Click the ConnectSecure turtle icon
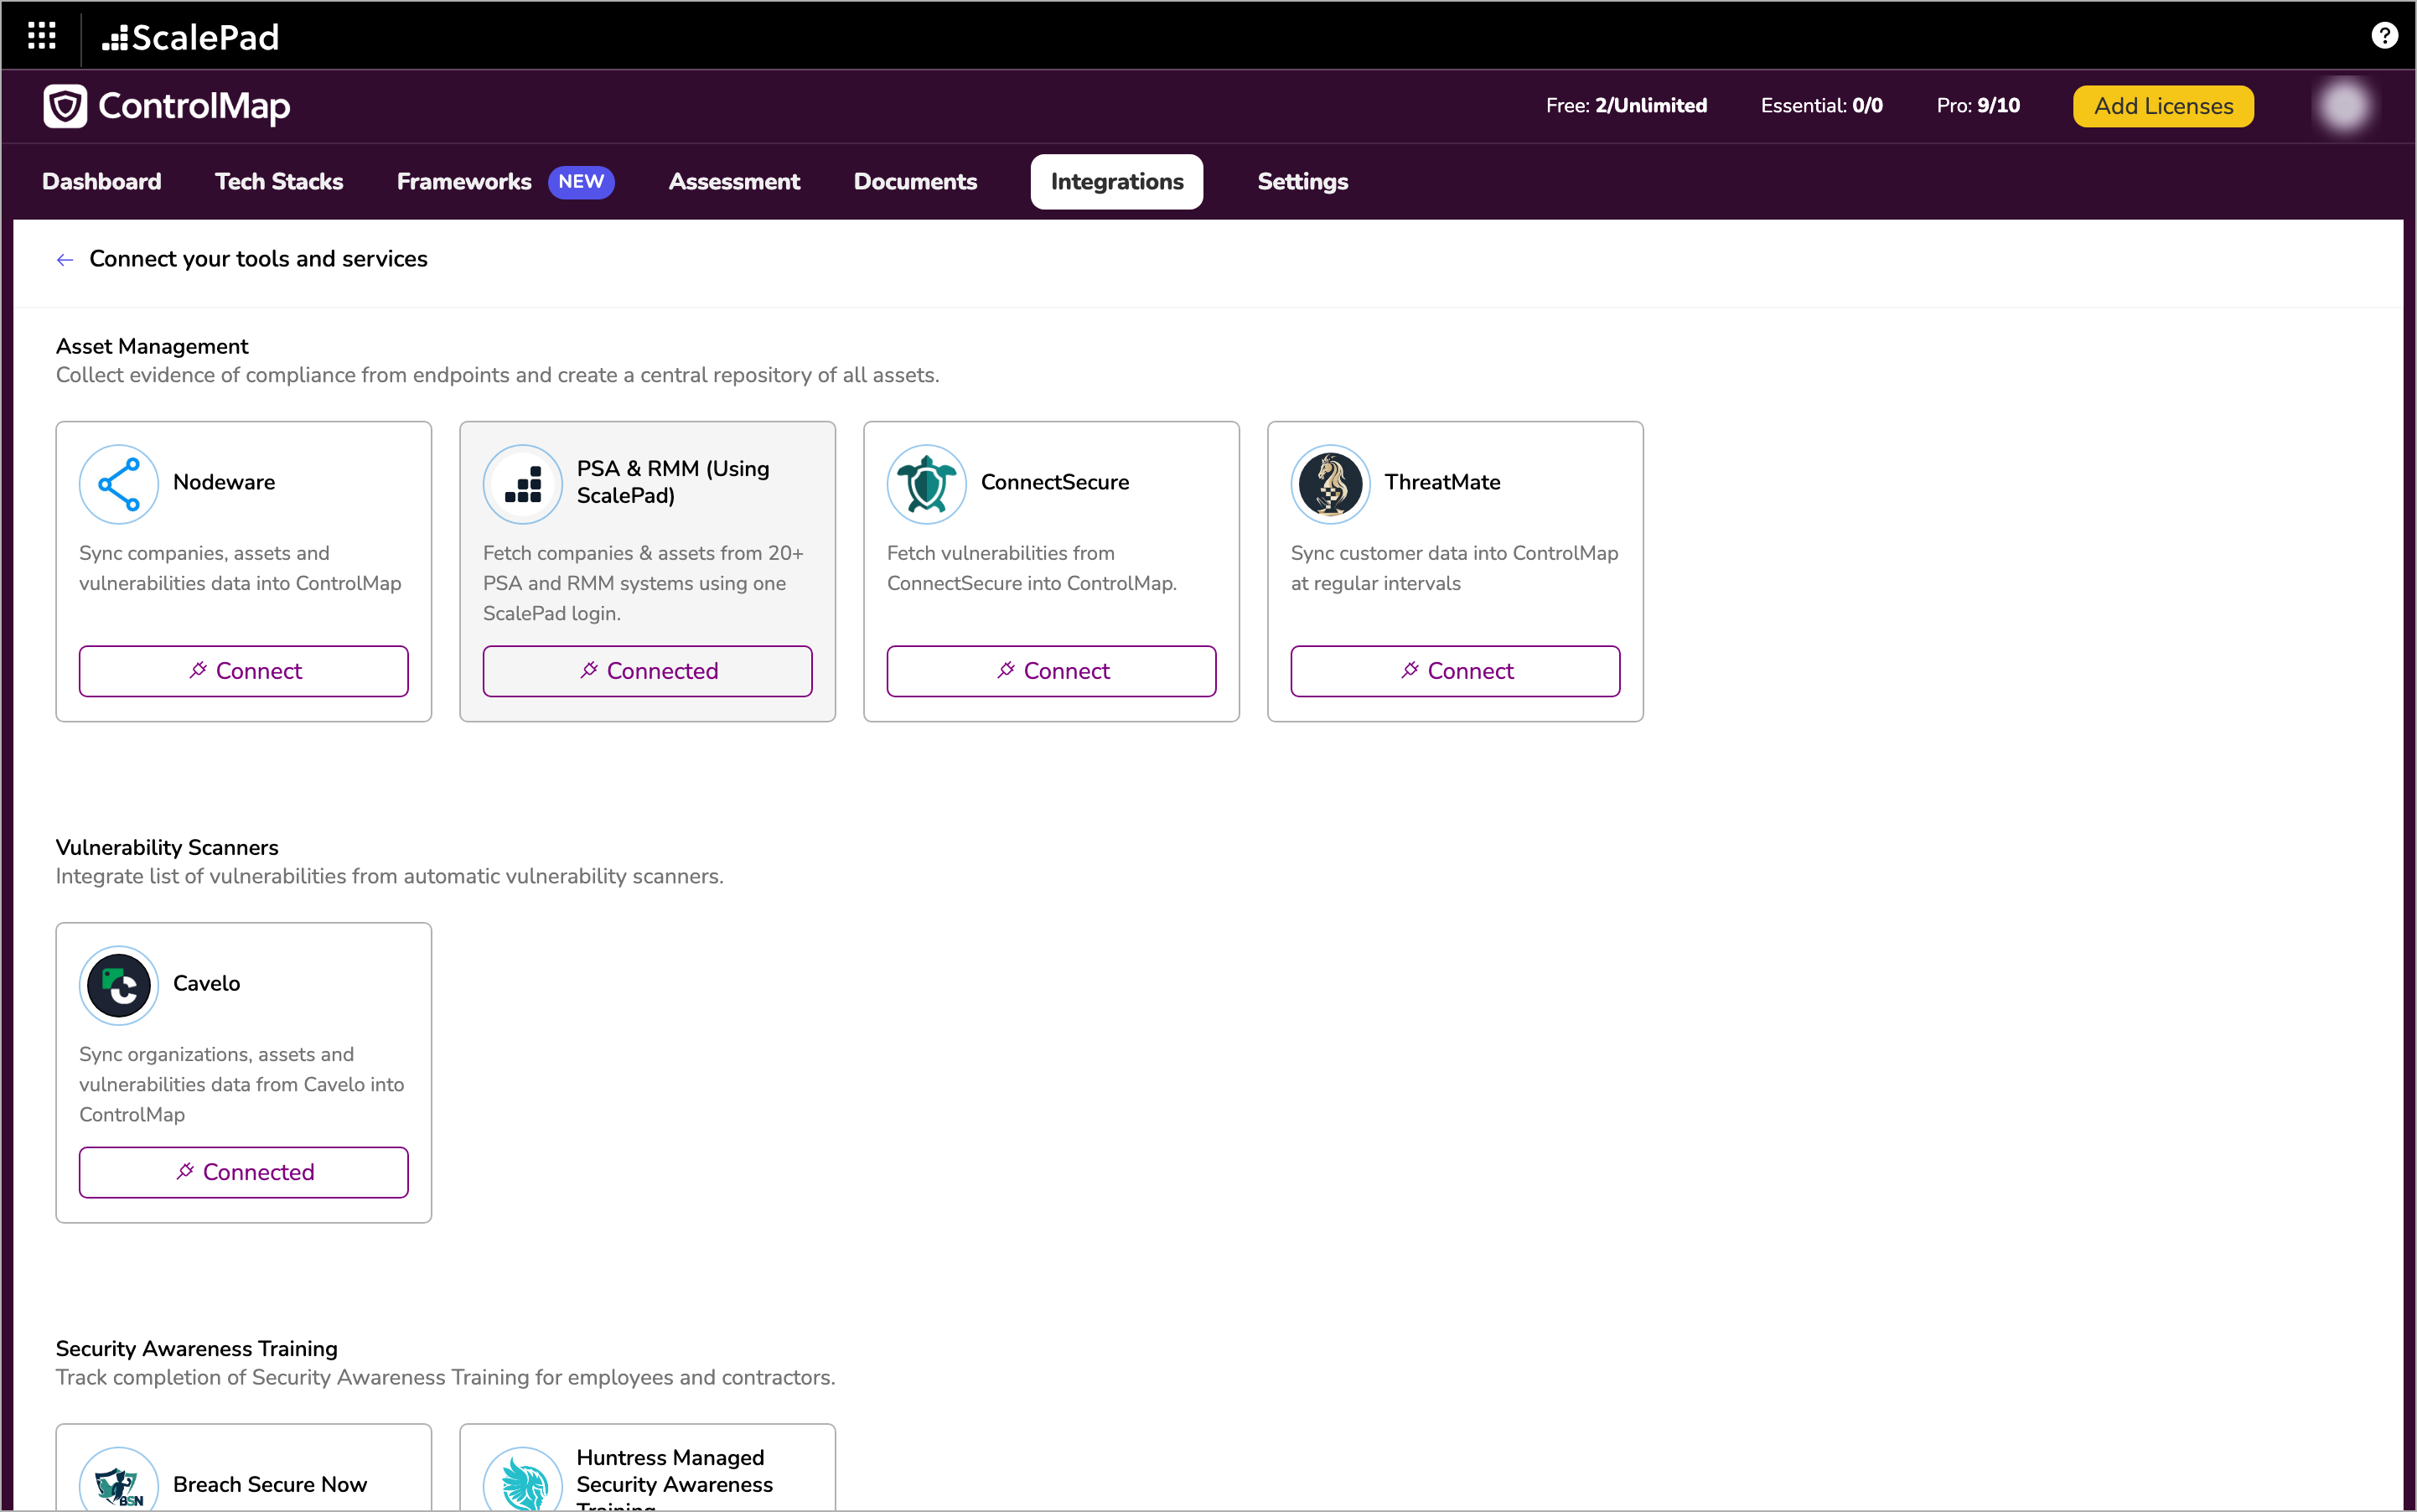2417x1512 pixels. pyautogui.click(x=927, y=484)
